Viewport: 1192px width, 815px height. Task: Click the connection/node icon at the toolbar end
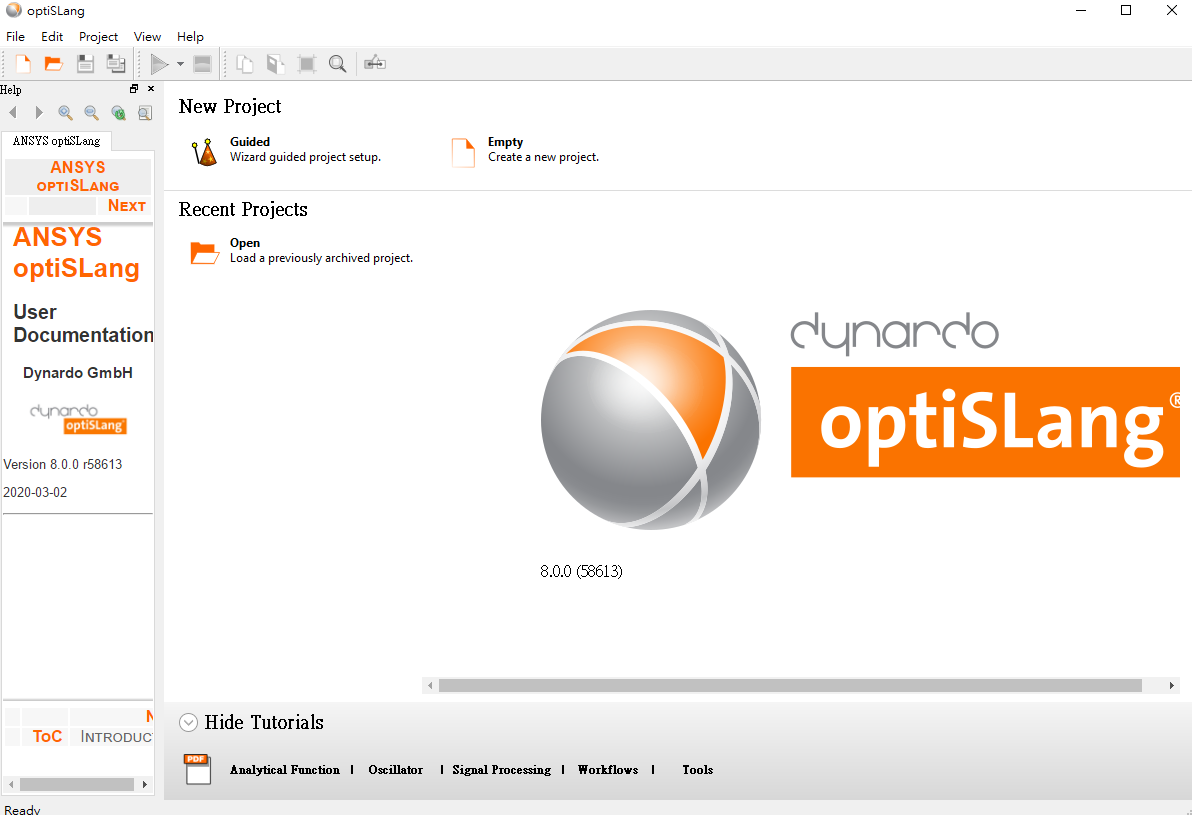375,63
